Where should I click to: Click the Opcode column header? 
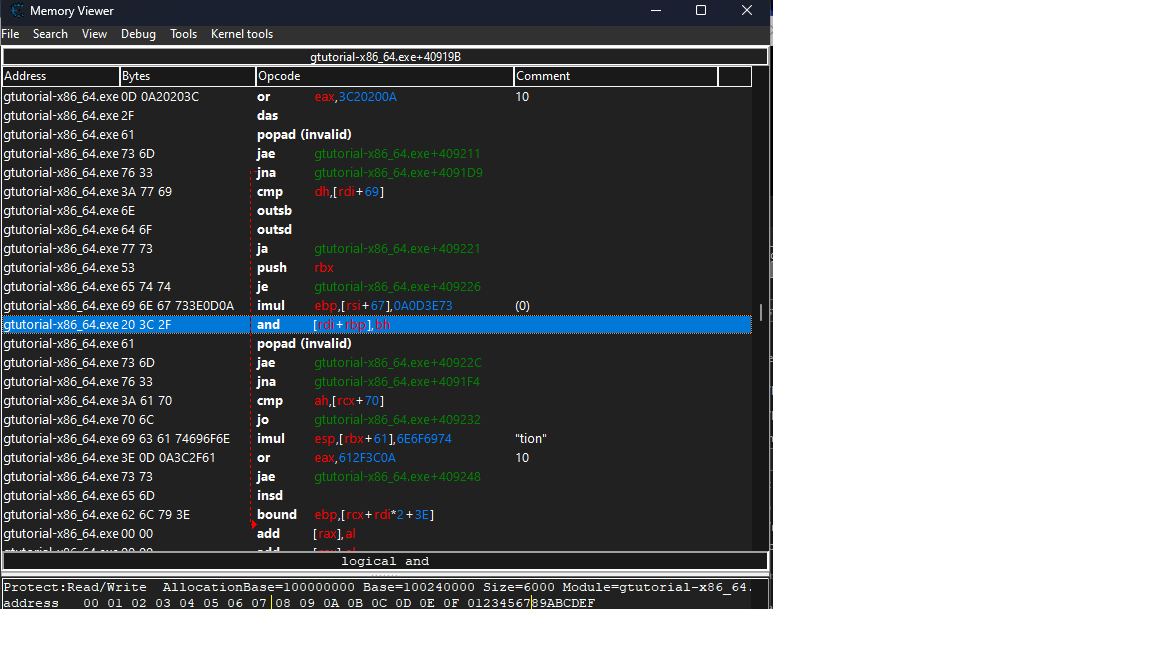coord(384,76)
